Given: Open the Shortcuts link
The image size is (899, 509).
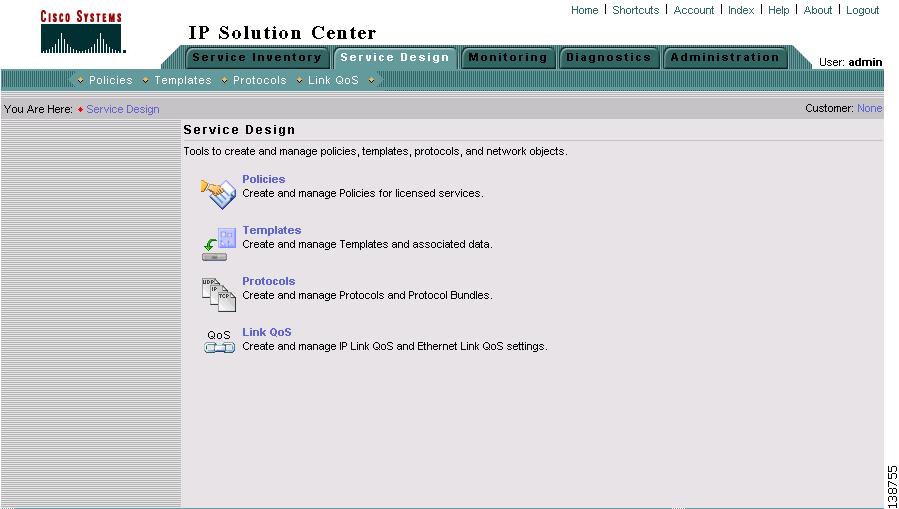Looking at the screenshot, I should 636,10.
